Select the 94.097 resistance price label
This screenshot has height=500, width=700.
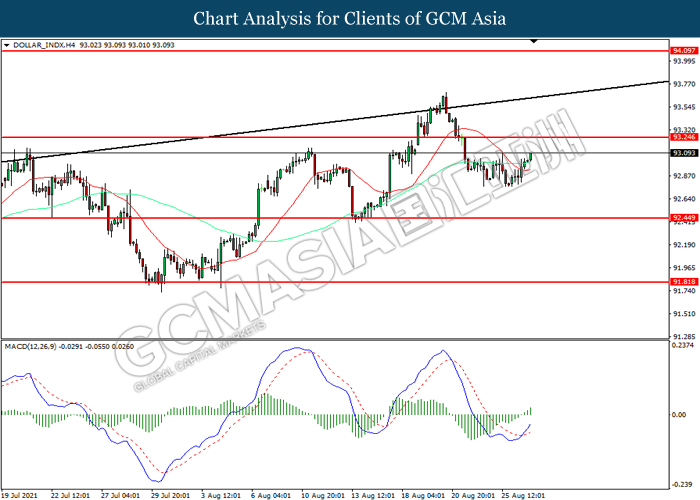(x=683, y=51)
